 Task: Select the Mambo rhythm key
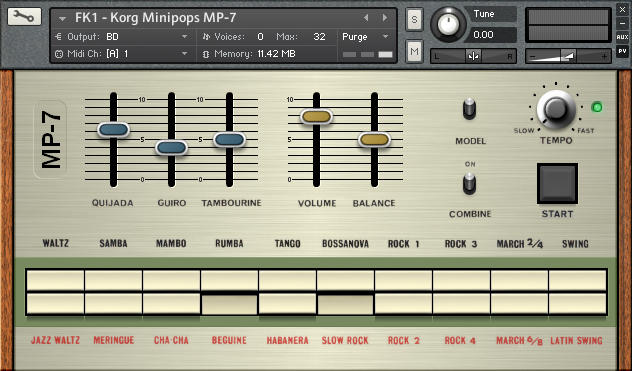(x=171, y=280)
